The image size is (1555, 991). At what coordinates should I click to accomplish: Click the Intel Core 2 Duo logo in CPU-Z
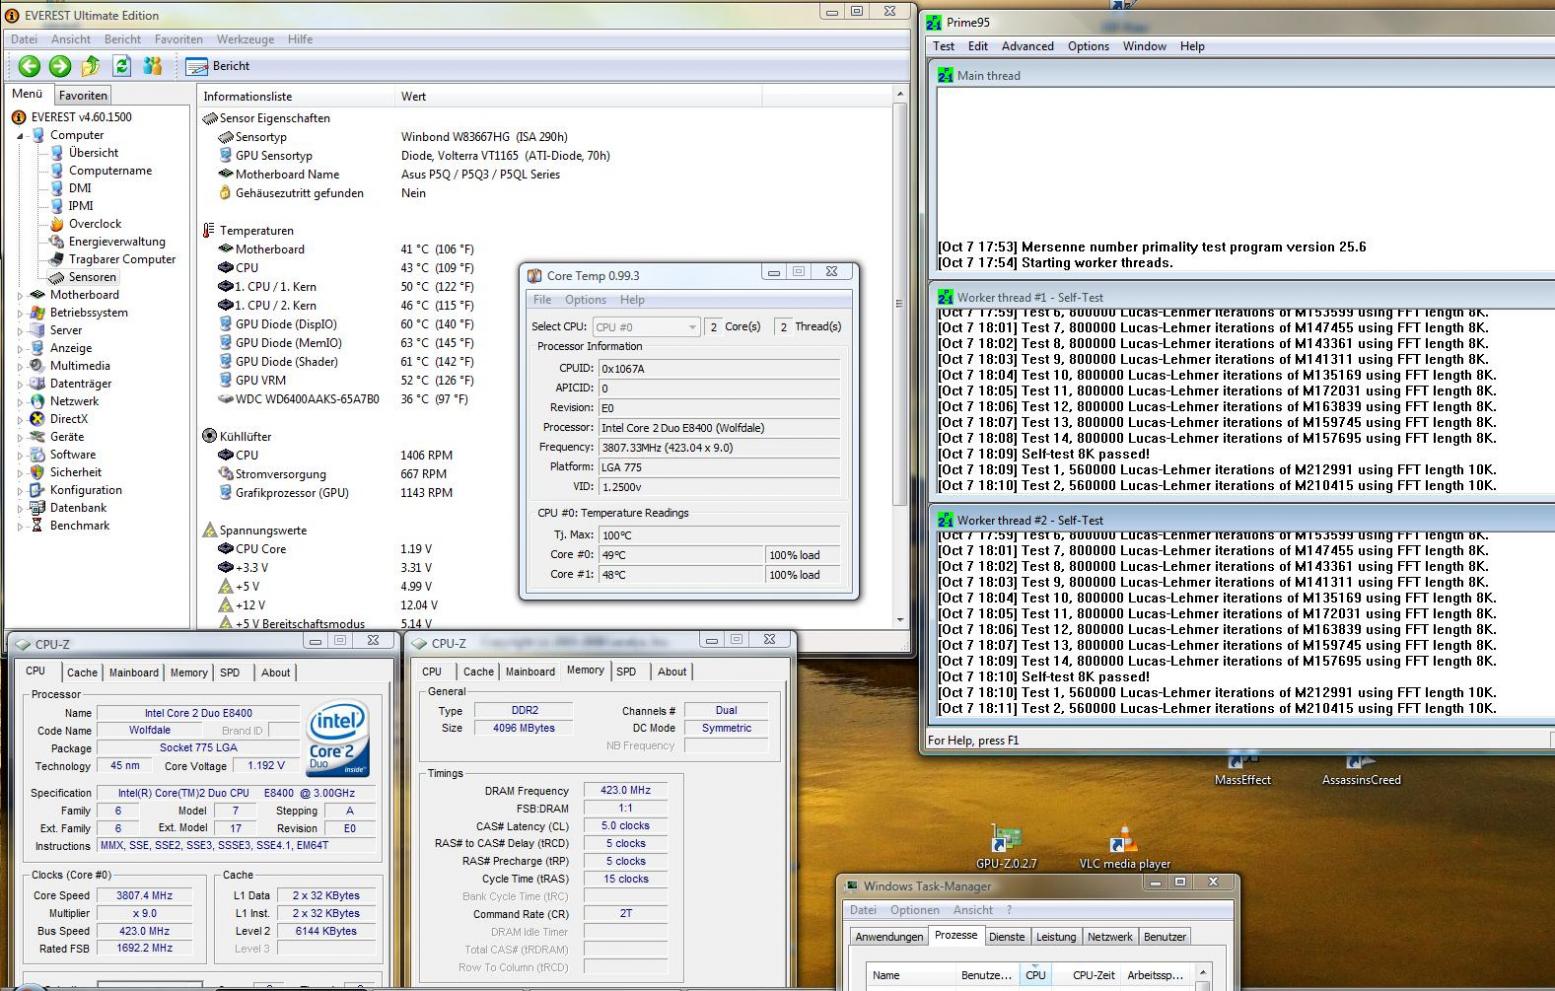pos(338,738)
